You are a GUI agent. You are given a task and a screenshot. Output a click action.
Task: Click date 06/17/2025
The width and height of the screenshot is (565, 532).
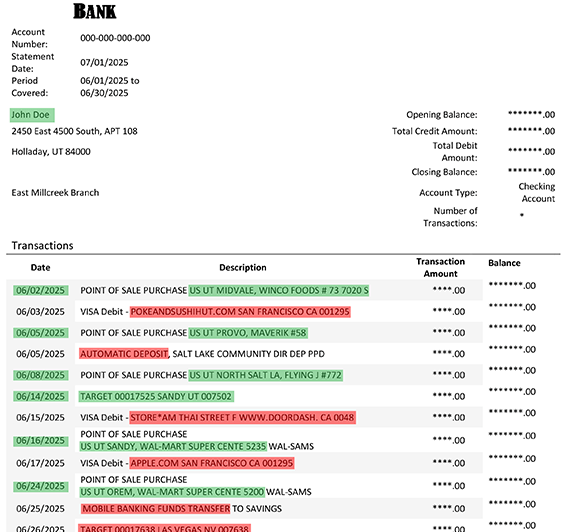(x=40, y=463)
